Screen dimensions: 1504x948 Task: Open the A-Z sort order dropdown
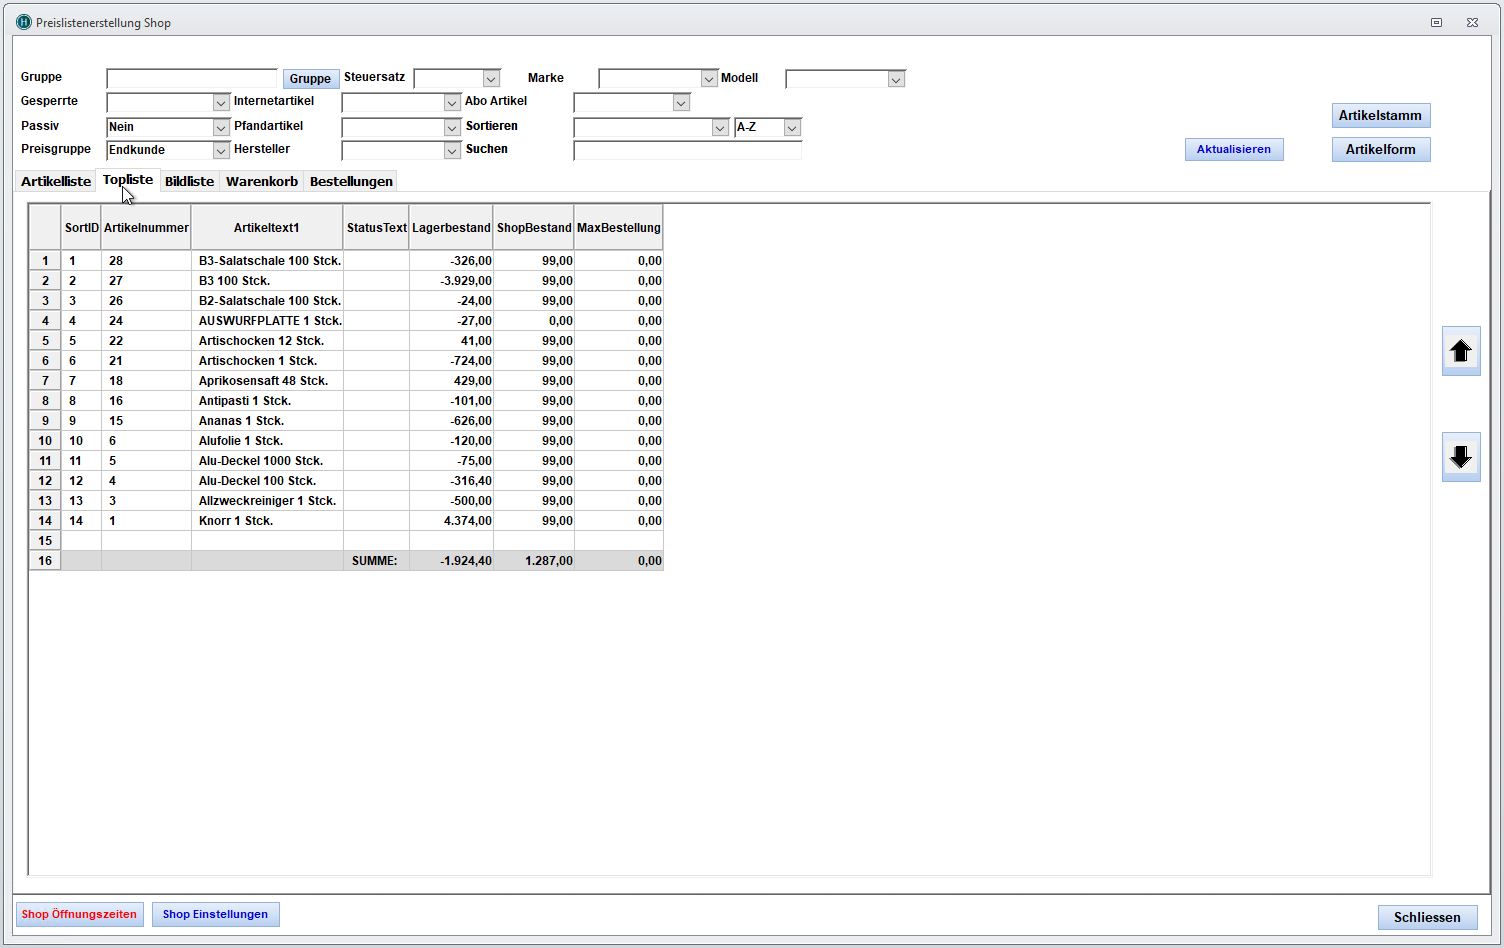791,128
